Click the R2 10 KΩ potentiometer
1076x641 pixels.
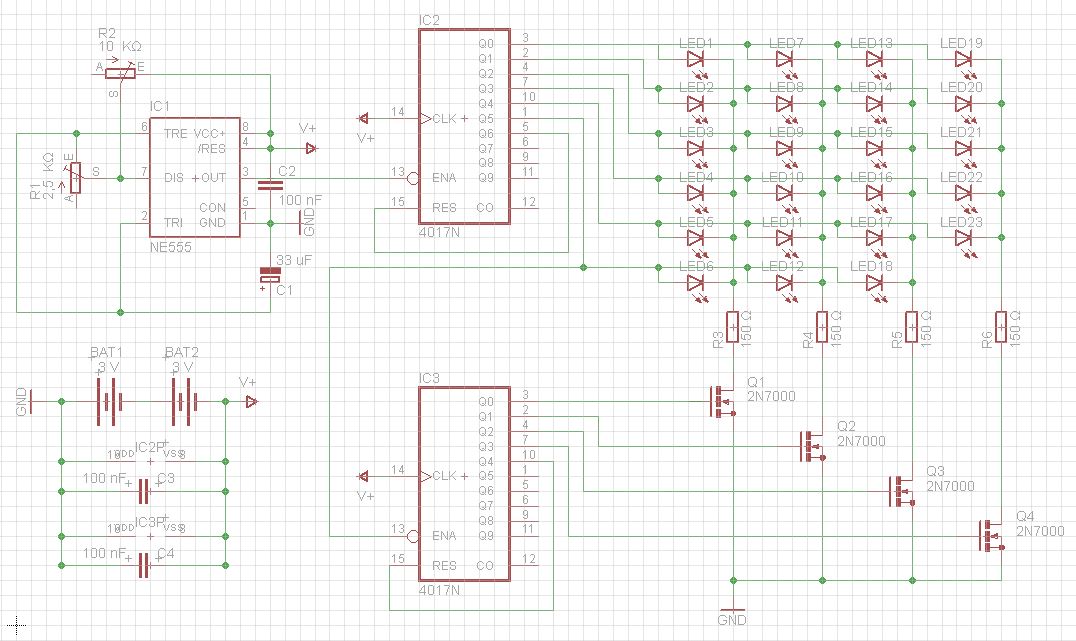point(120,71)
